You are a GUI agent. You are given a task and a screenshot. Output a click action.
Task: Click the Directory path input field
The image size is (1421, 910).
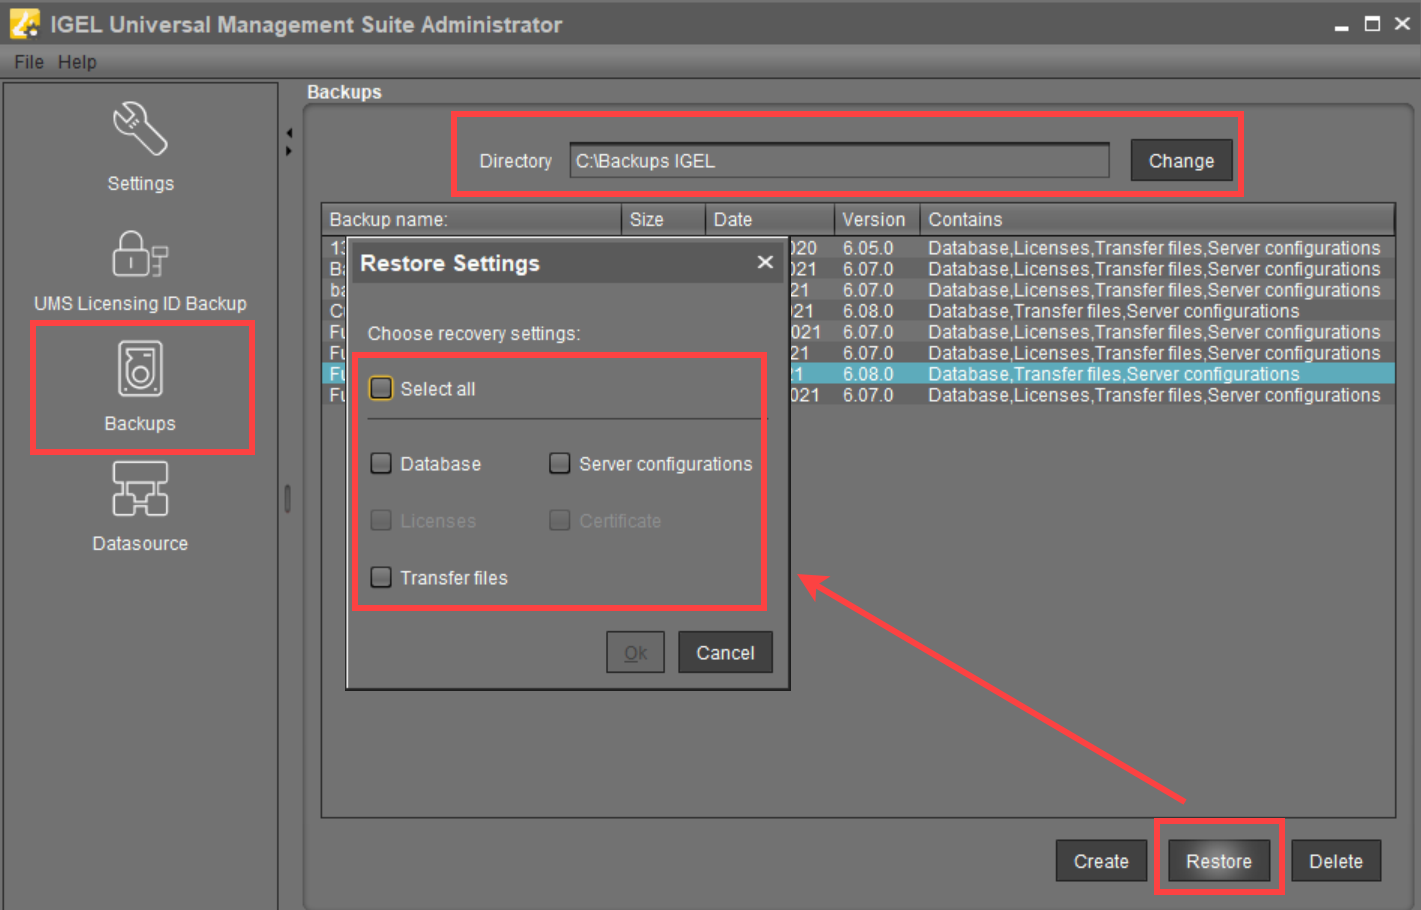[838, 161]
